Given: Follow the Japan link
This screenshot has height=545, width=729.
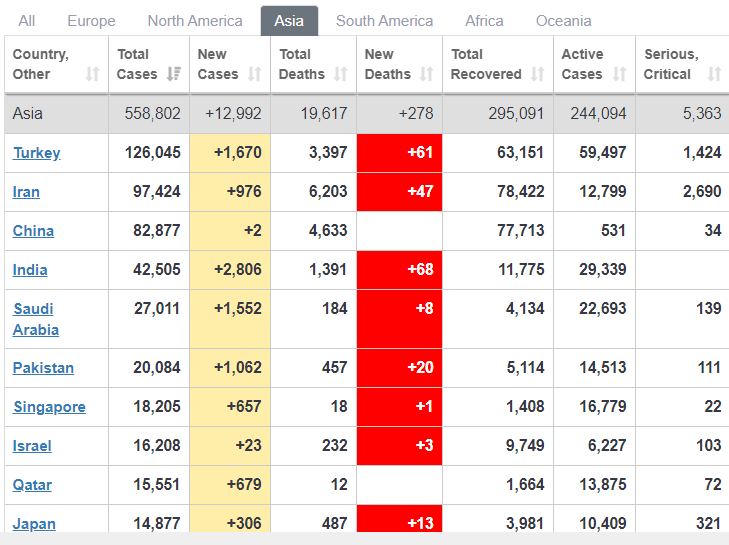Looking at the screenshot, I should (34, 524).
